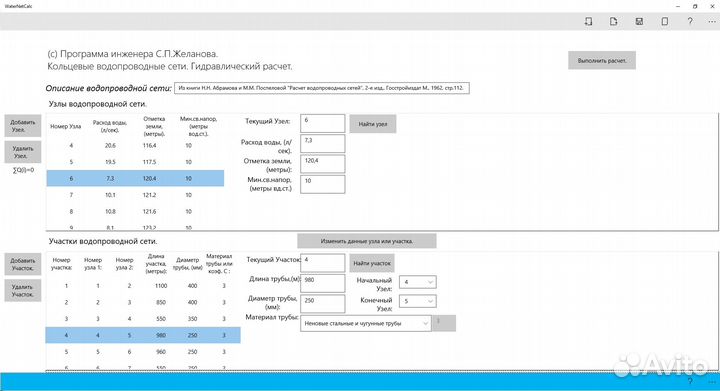Focus the Описание водопроводной сети field
The image size is (720, 391).
pyautogui.click(x=321, y=88)
